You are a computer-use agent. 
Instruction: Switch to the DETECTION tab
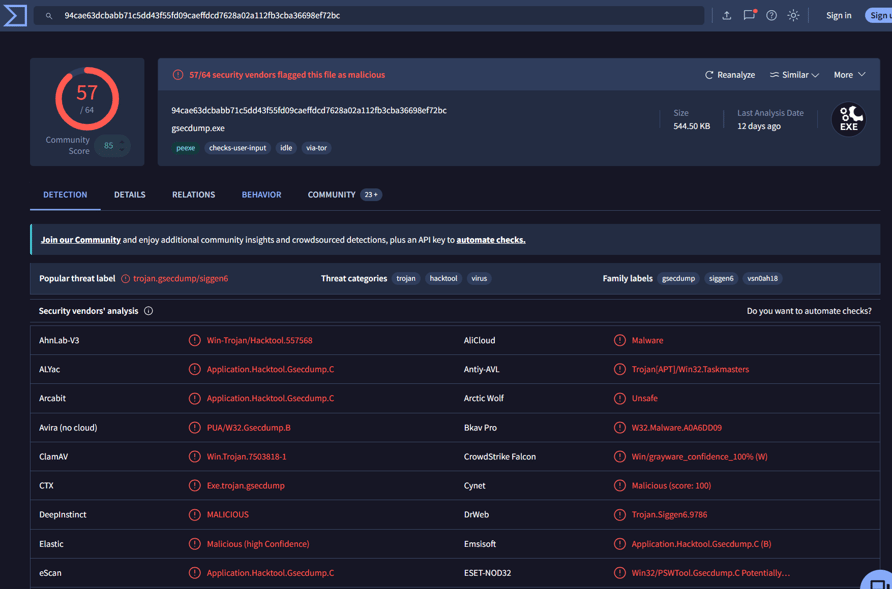pos(65,195)
